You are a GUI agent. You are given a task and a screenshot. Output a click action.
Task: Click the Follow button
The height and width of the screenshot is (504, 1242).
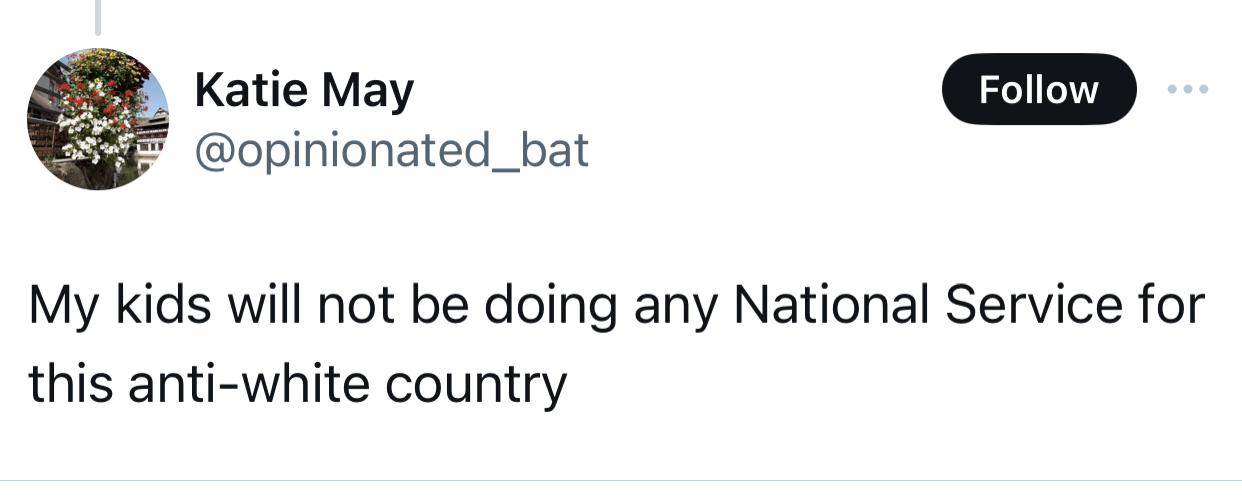pos(1038,90)
